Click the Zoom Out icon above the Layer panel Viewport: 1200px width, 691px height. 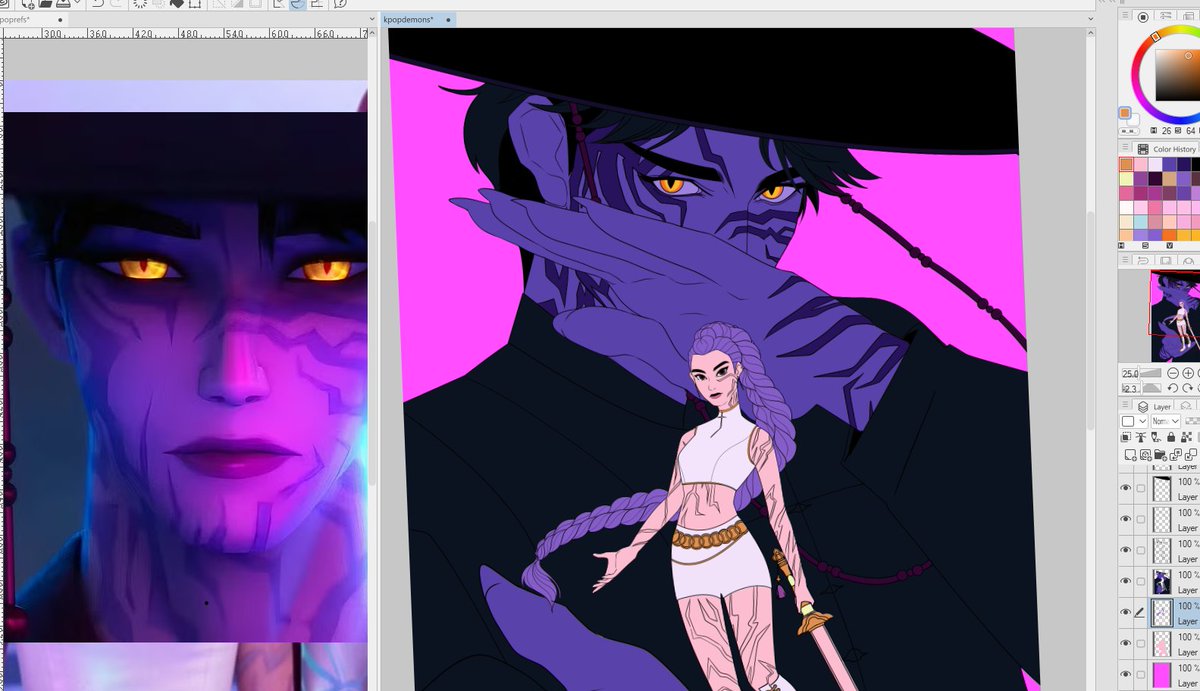[1173, 373]
